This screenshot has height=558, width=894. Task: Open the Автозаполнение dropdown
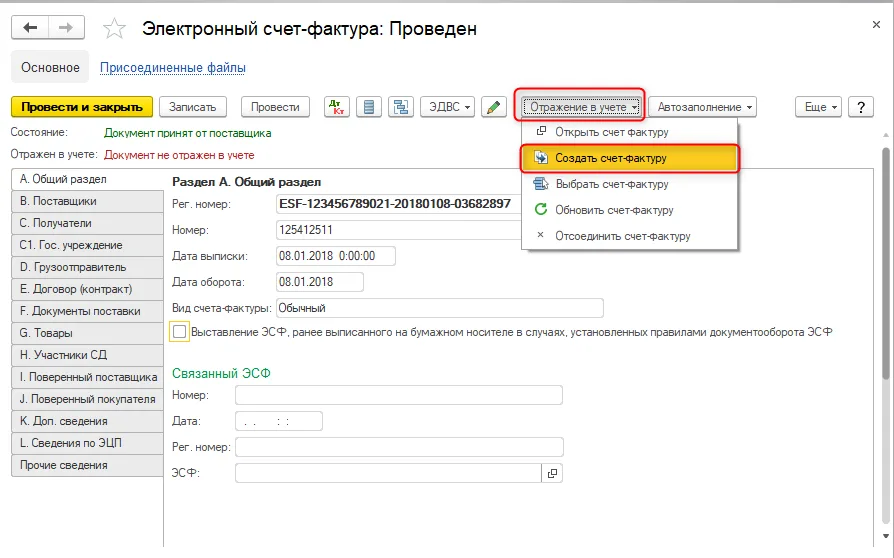tap(702, 107)
